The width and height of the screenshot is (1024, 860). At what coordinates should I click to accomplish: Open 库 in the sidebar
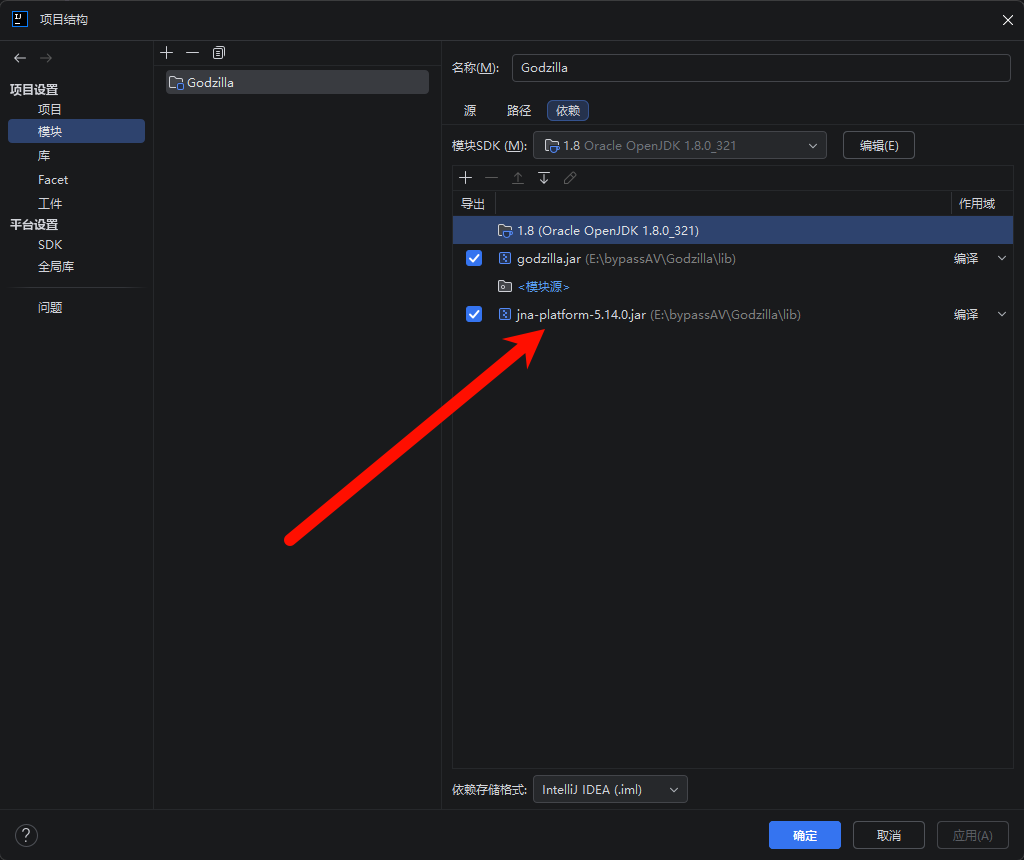click(x=44, y=155)
